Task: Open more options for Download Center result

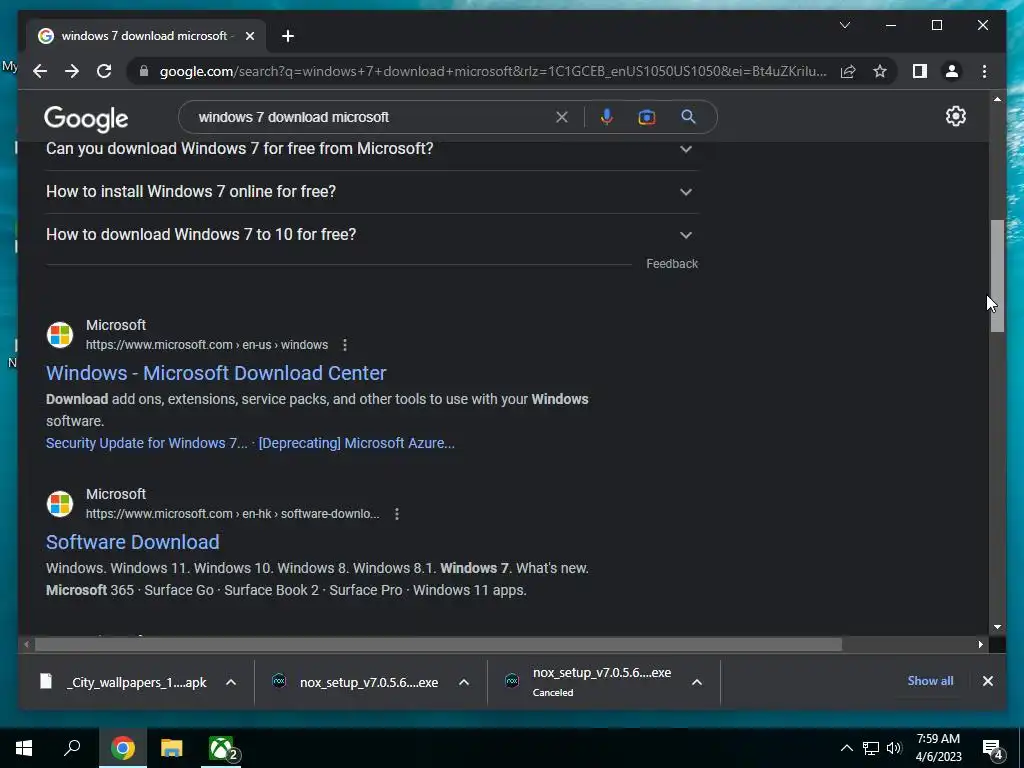Action: [345, 345]
